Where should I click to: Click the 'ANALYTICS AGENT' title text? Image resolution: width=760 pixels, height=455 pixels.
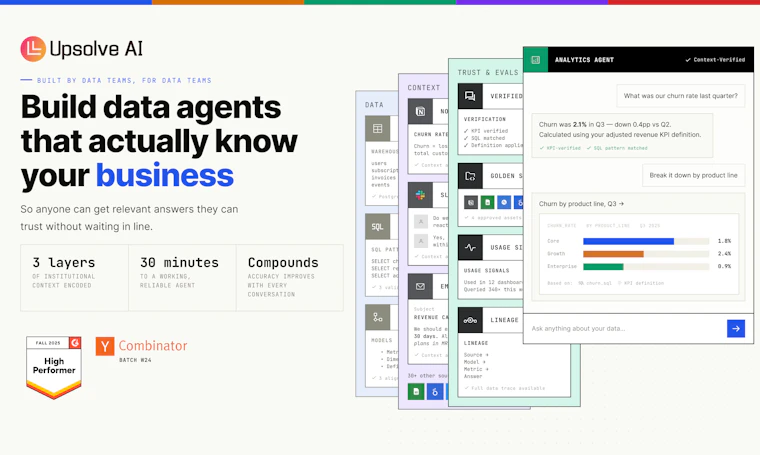(584, 60)
